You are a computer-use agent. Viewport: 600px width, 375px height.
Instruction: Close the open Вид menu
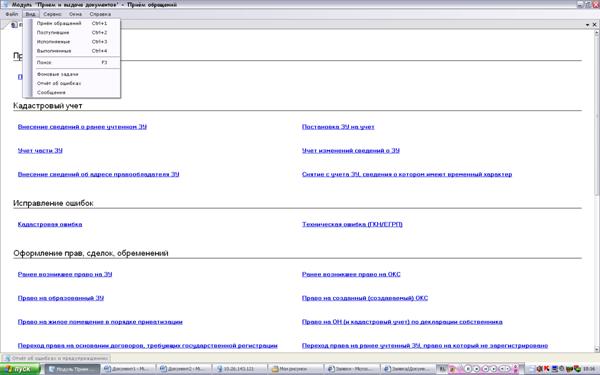[30, 14]
